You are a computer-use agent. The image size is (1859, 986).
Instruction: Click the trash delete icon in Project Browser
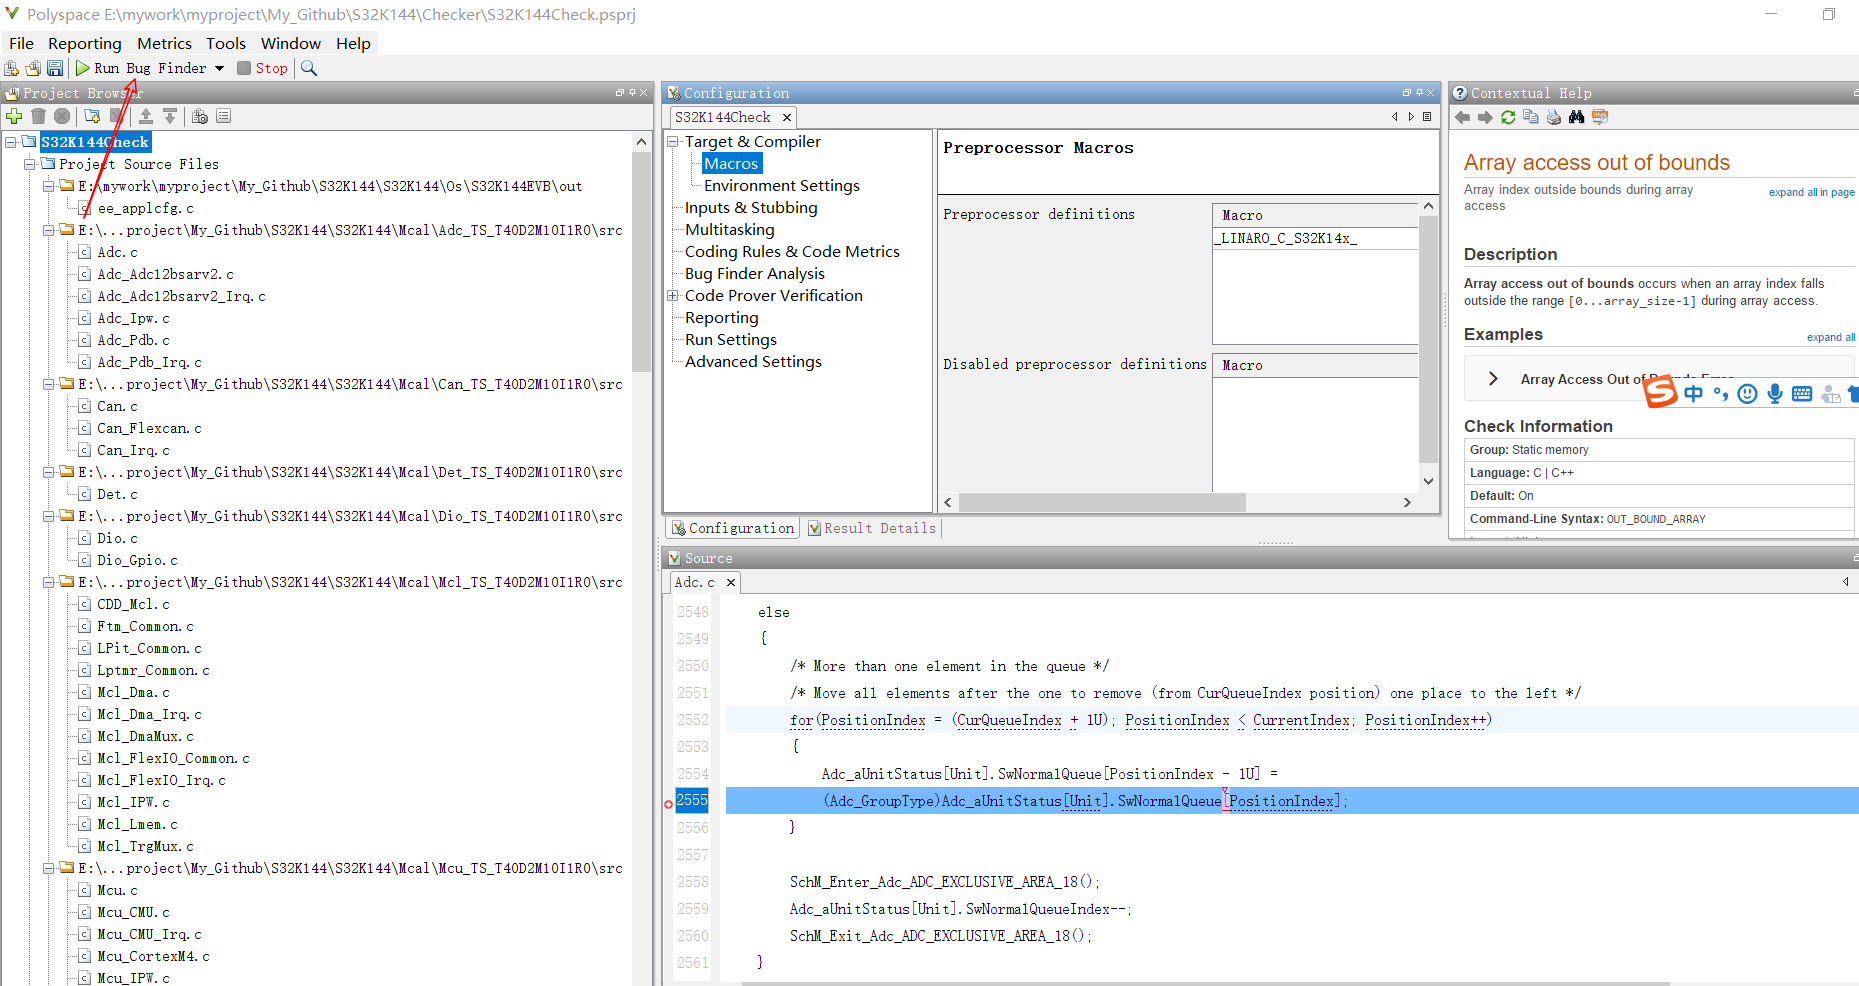(38, 116)
